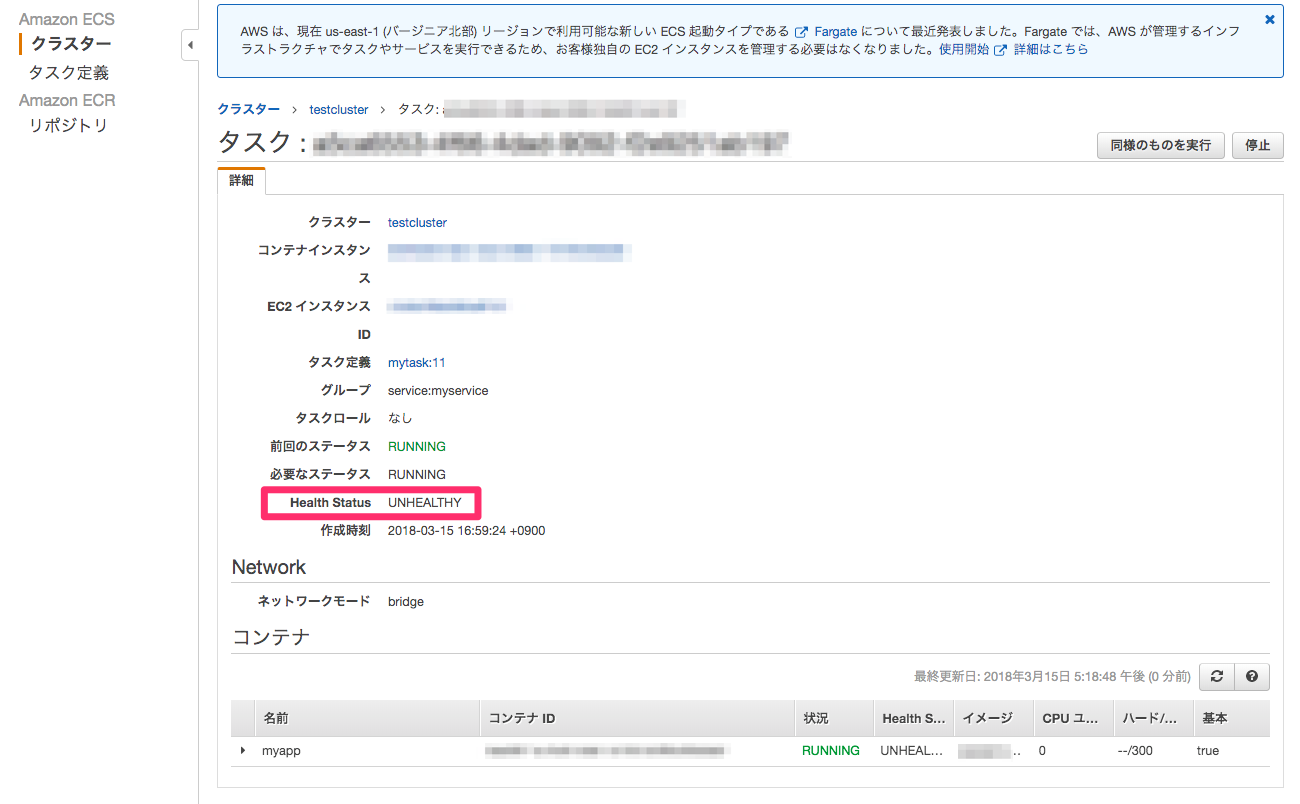Expand the myapp container row

pos(242,750)
